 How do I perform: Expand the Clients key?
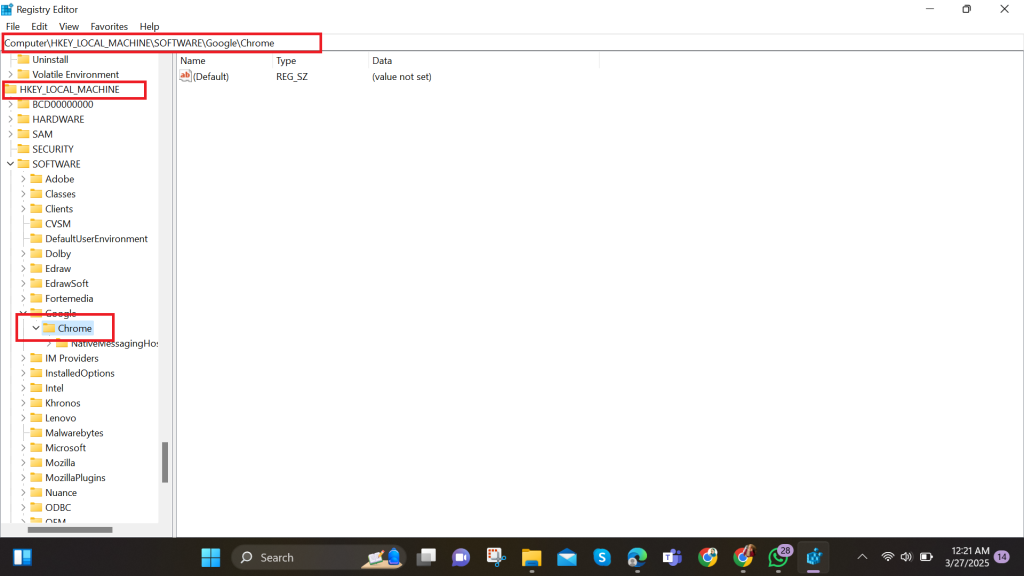[x=24, y=209]
